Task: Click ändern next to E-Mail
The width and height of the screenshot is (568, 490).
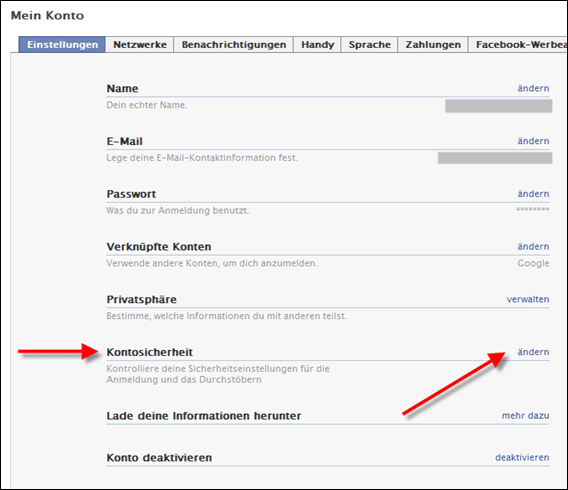Action: (533, 141)
